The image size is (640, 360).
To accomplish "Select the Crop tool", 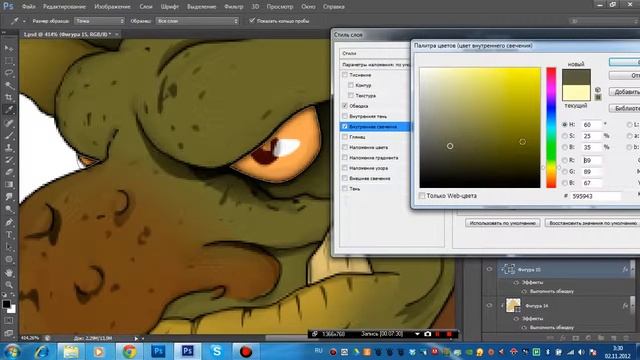I will pyautogui.click(x=9, y=98).
